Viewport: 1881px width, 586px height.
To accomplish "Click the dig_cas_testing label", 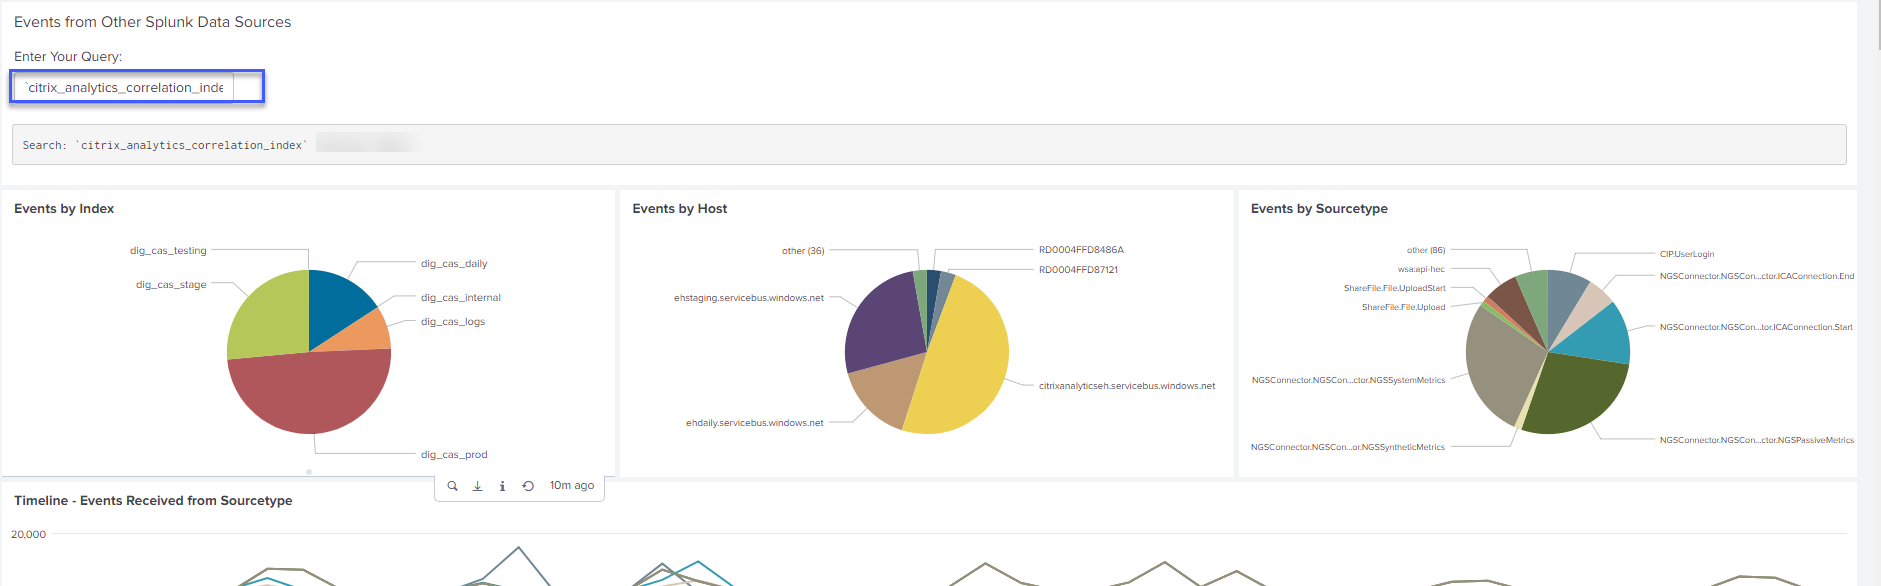I will 168,251.
